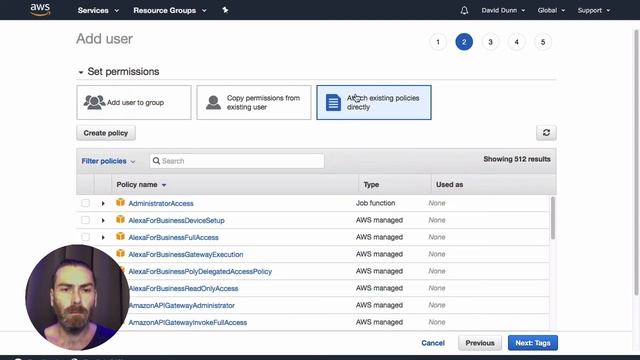Viewport: 640px width, 360px height.
Task: Collapse the Set permissions section
Action: point(81,72)
